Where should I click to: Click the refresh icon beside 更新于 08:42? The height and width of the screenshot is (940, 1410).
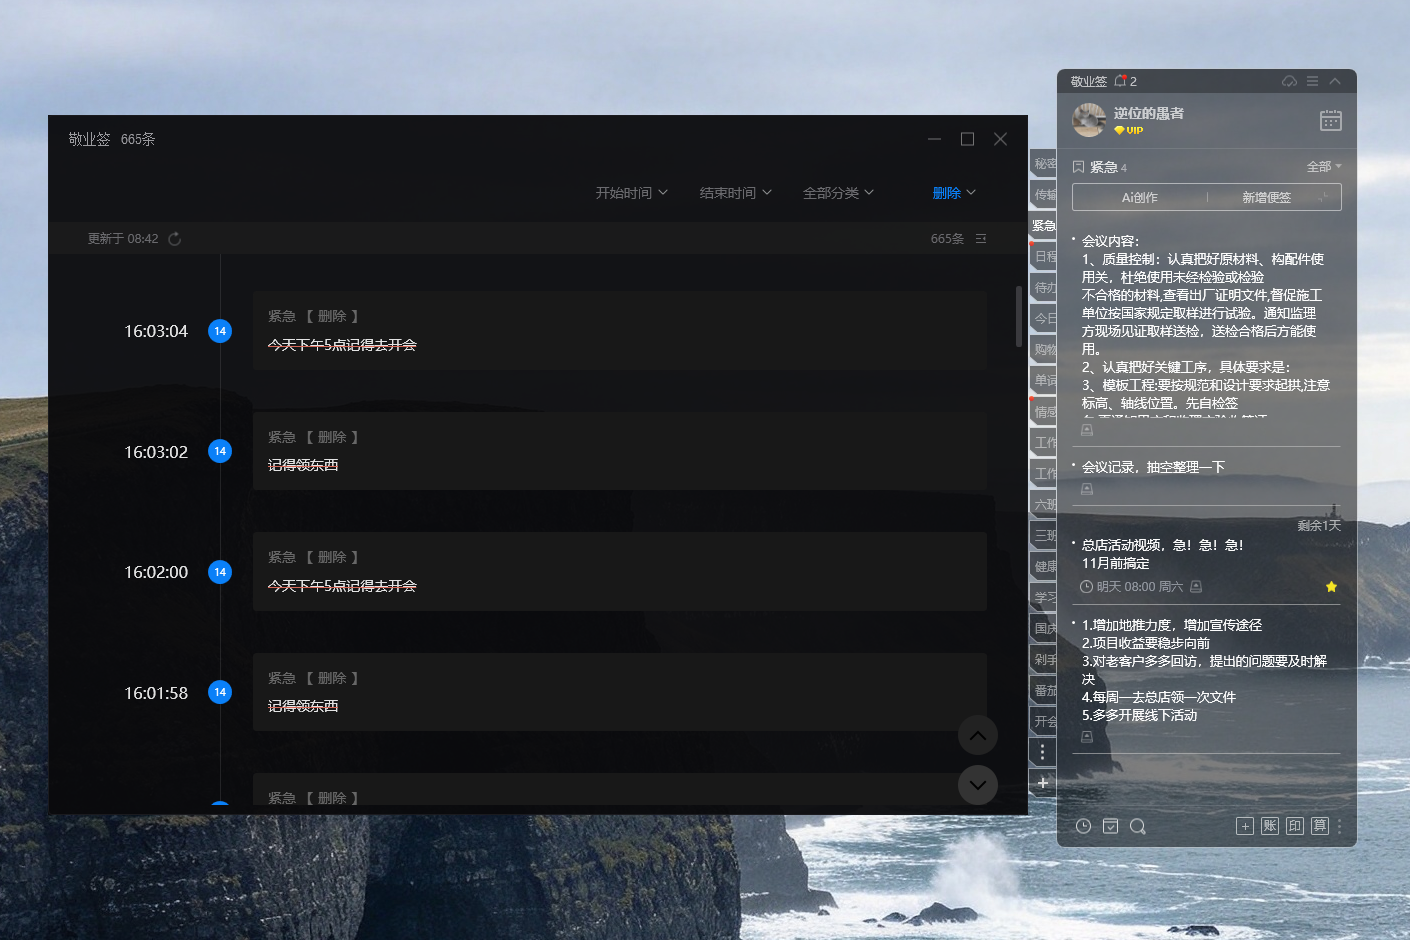pos(175,239)
